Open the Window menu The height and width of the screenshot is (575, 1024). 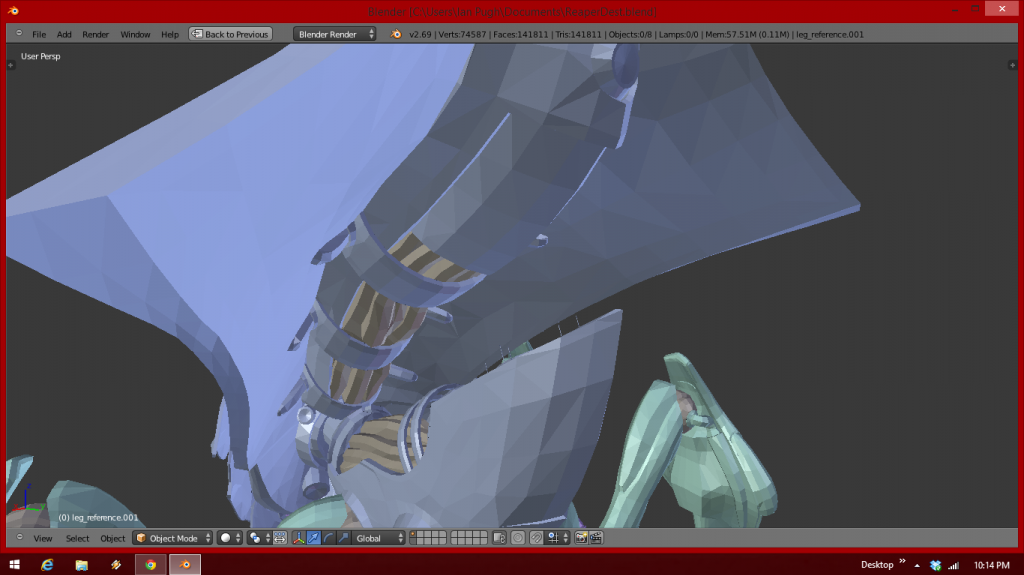(135, 34)
